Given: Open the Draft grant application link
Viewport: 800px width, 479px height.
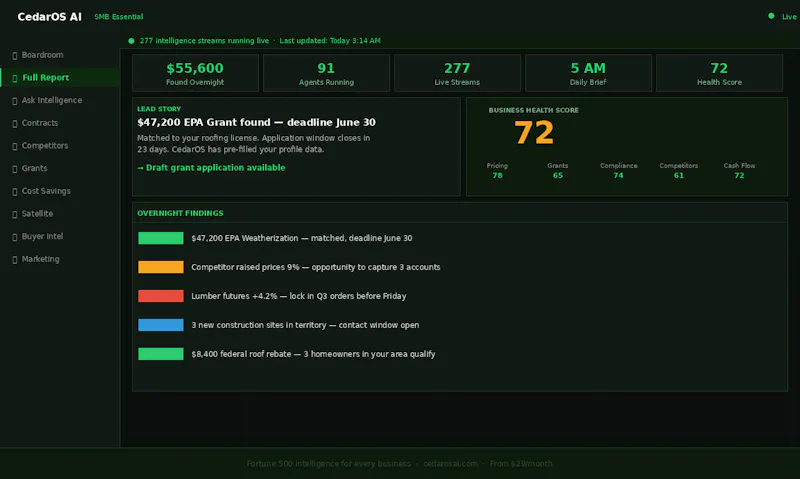Looking at the screenshot, I should point(211,167).
